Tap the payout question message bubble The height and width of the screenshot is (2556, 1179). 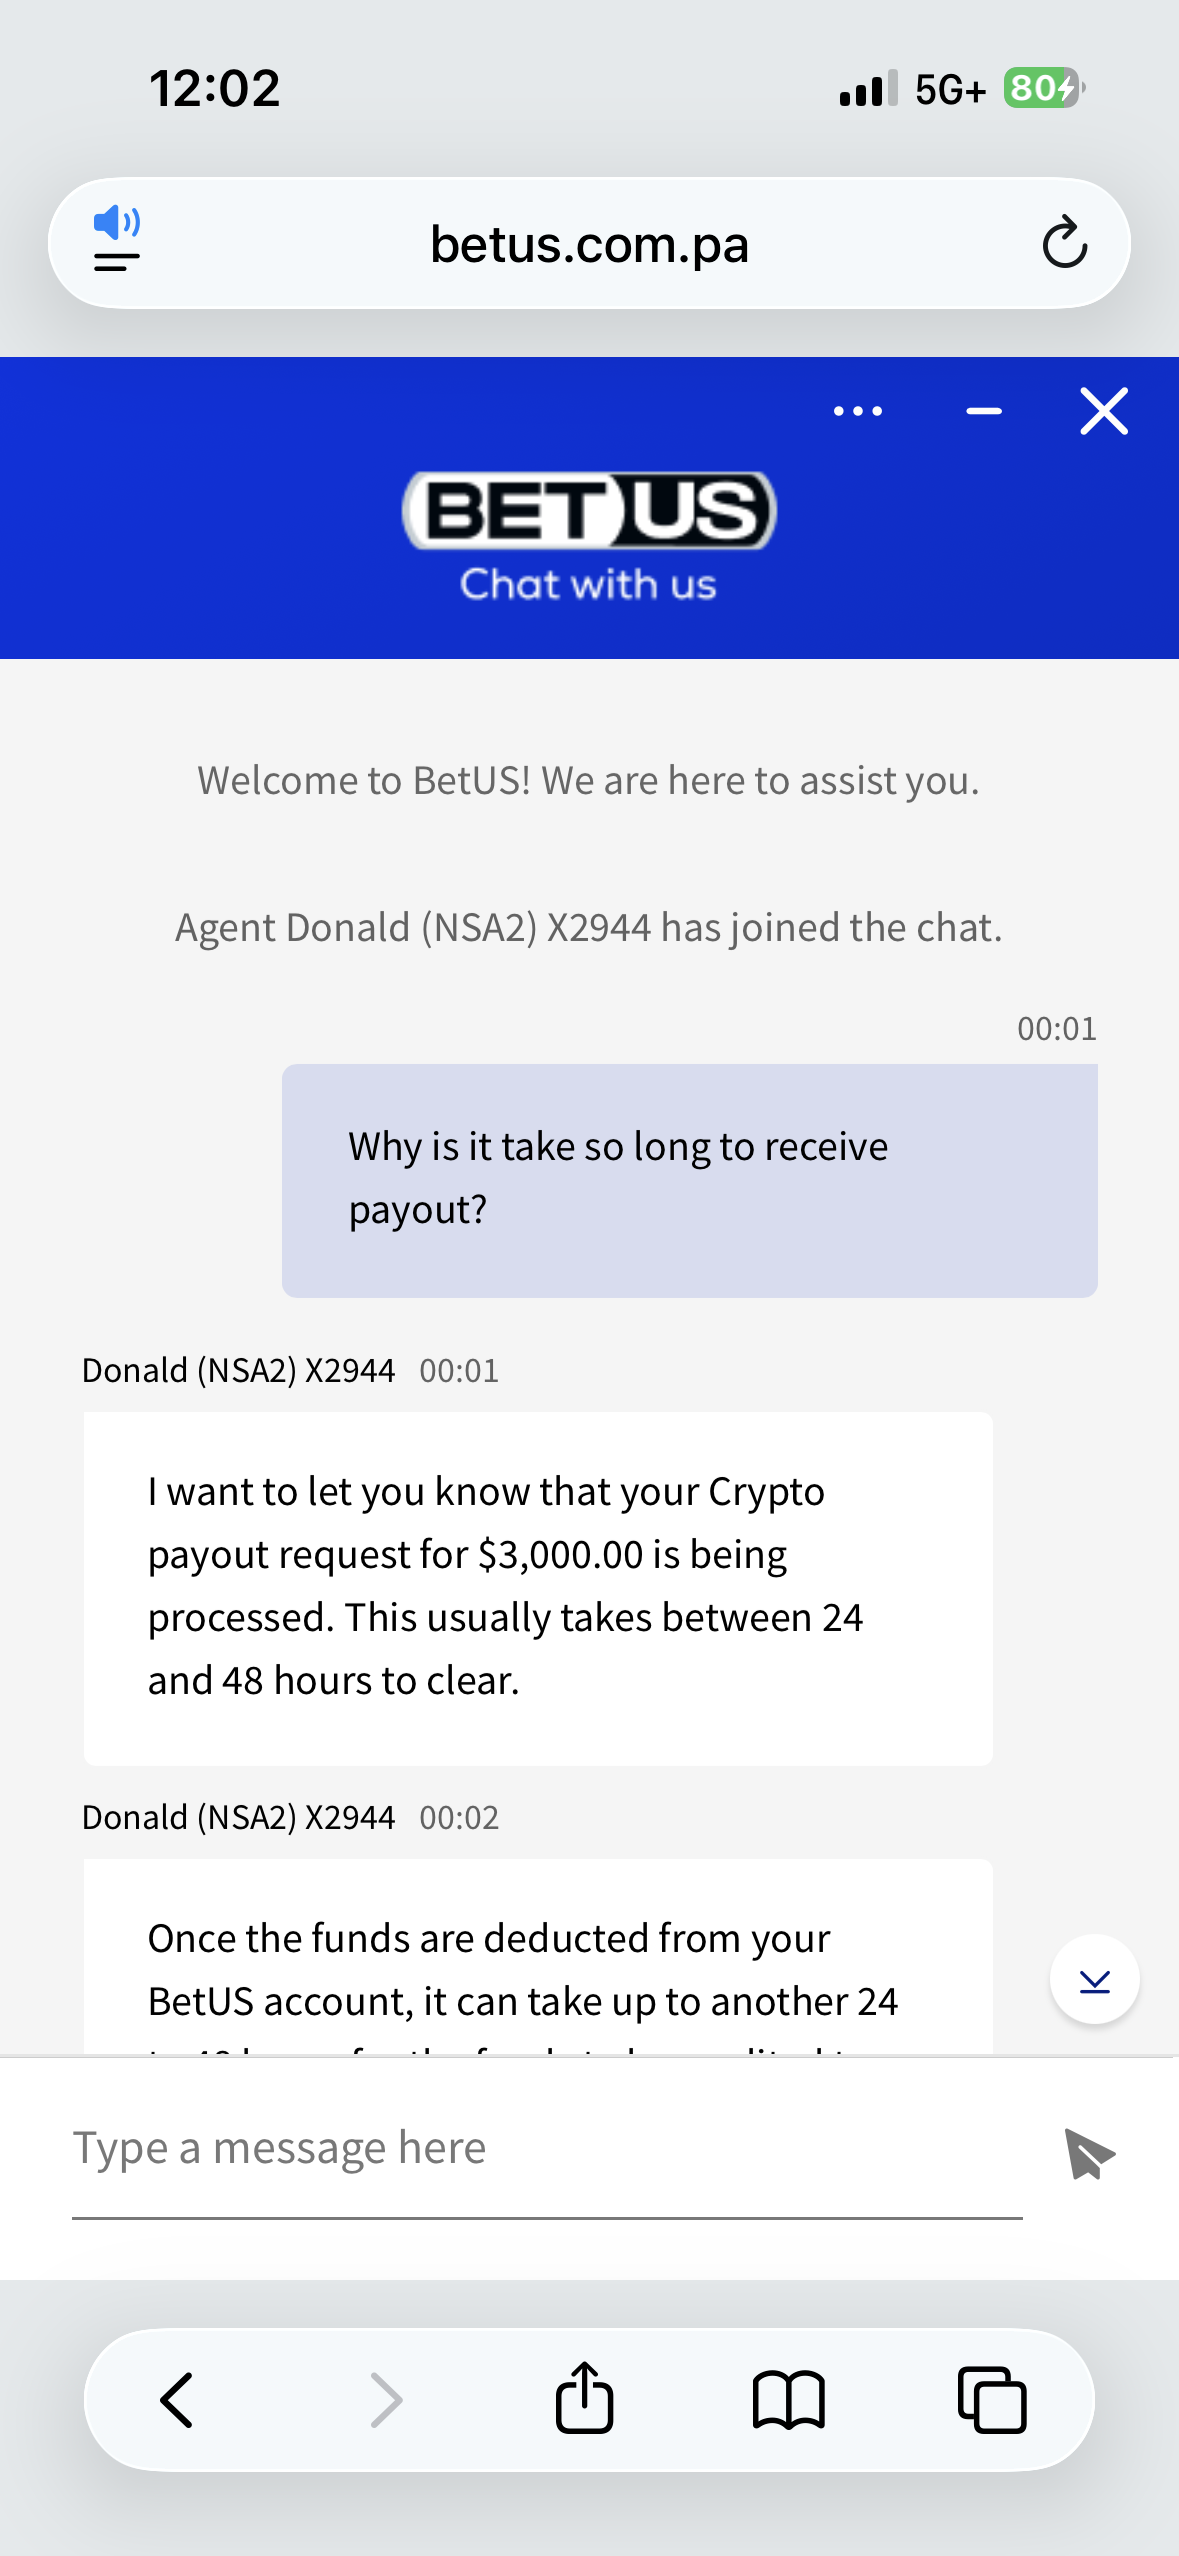coord(689,1180)
